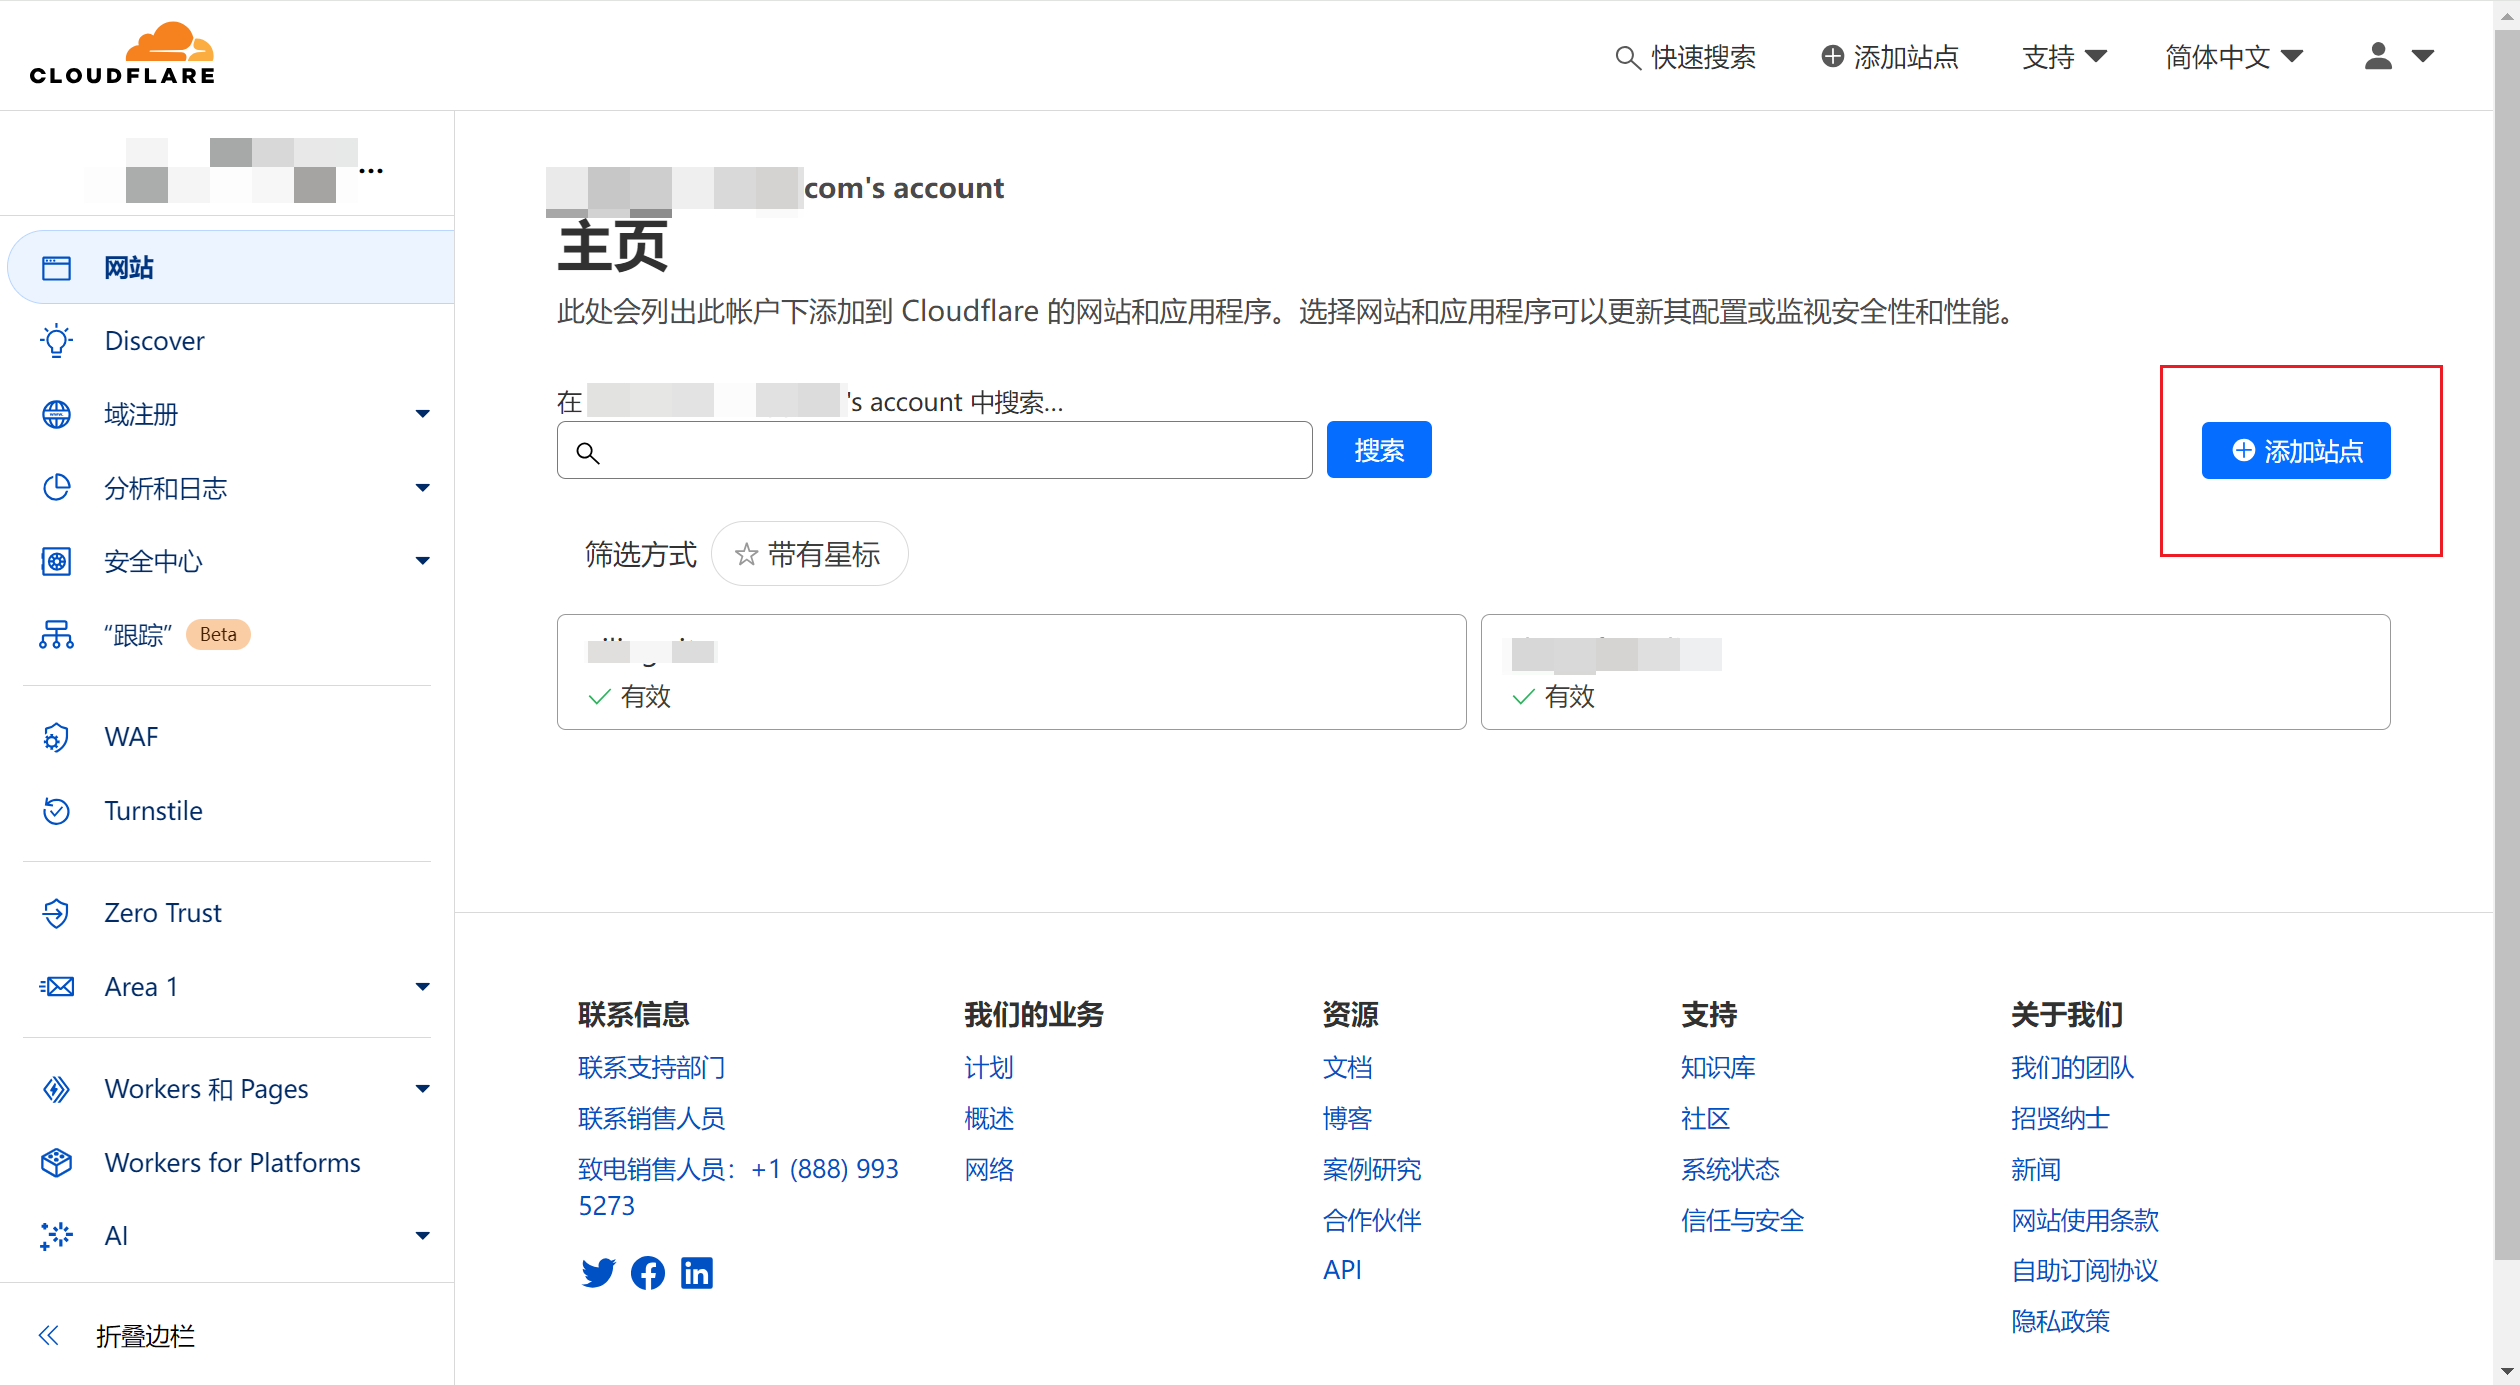
Task: Open the 案例研究 link
Action: 1371,1169
